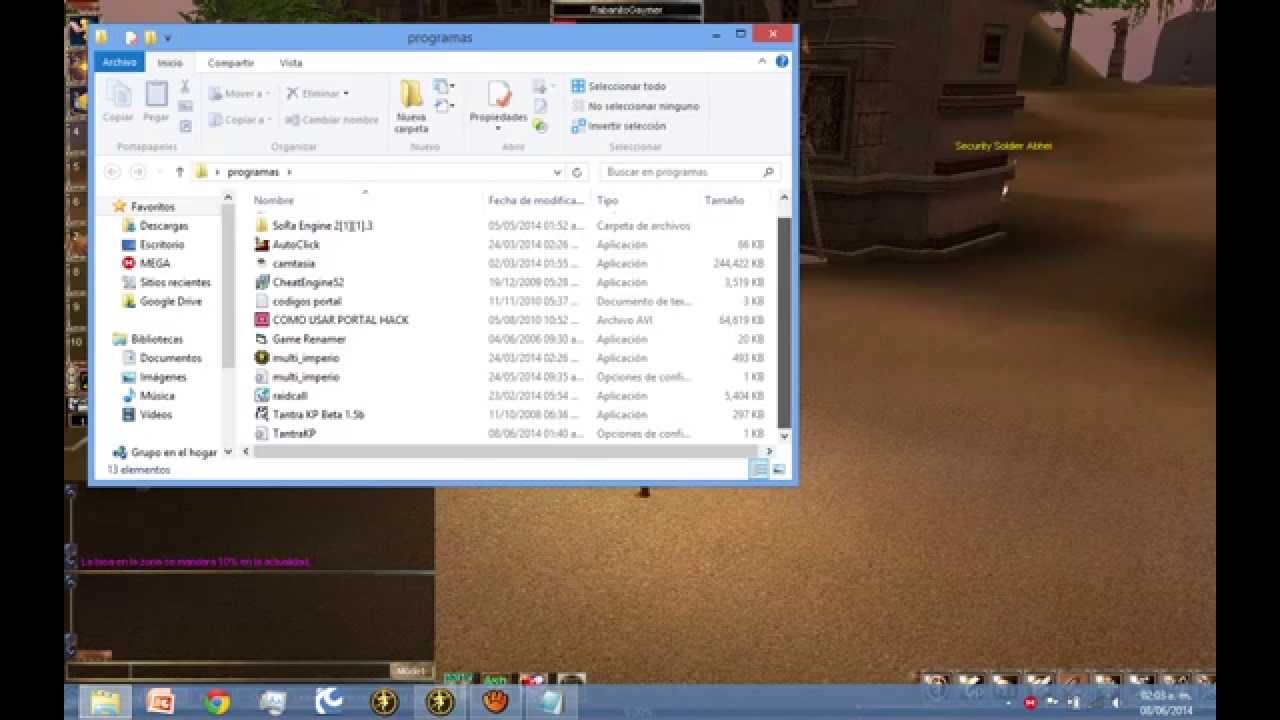The width and height of the screenshot is (1280, 720).
Task: Click the Cortar scissors icon
Action: click(x=185, y=87)
